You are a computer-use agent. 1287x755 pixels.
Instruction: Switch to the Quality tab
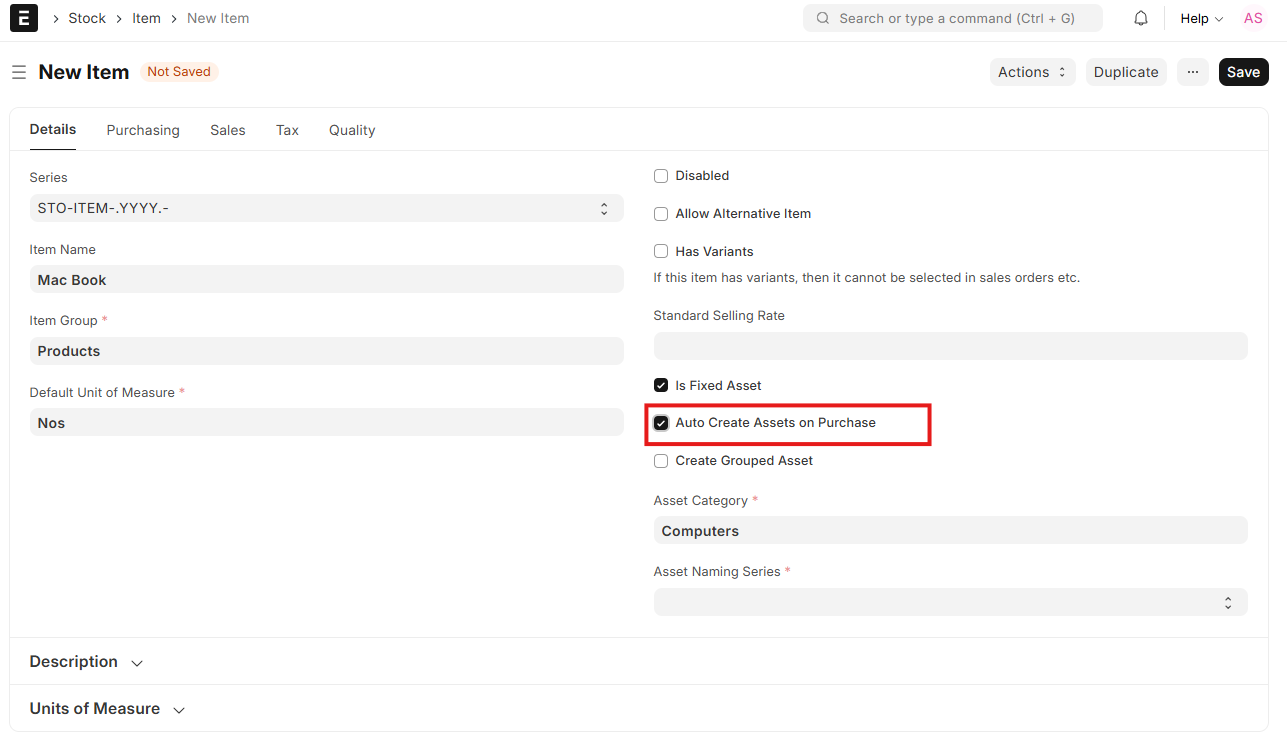click(352, 130)
